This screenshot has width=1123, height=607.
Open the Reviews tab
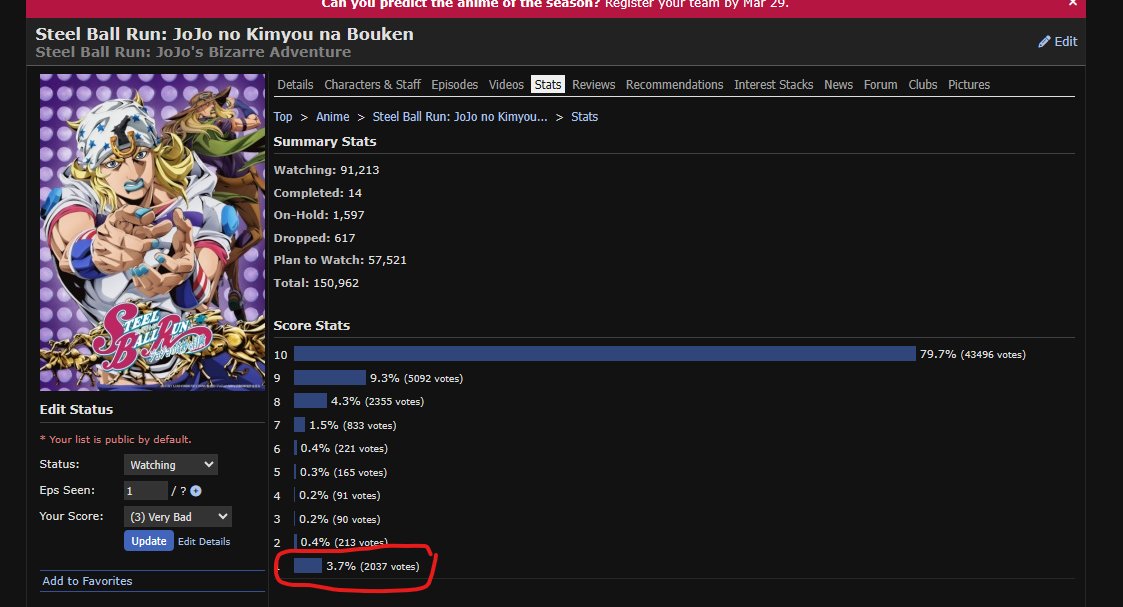pyautogui.click(x=593, y=84)
